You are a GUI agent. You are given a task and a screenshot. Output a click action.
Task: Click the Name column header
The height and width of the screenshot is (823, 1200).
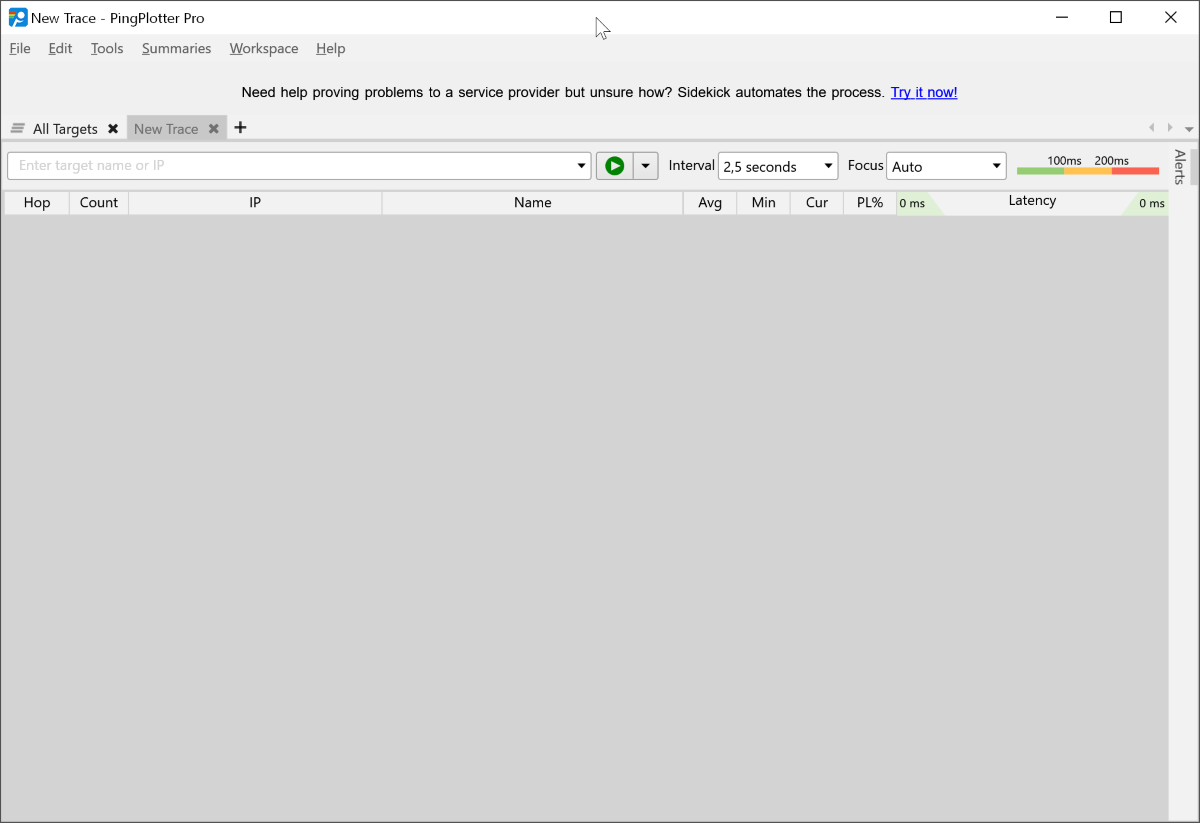point(533,202)
